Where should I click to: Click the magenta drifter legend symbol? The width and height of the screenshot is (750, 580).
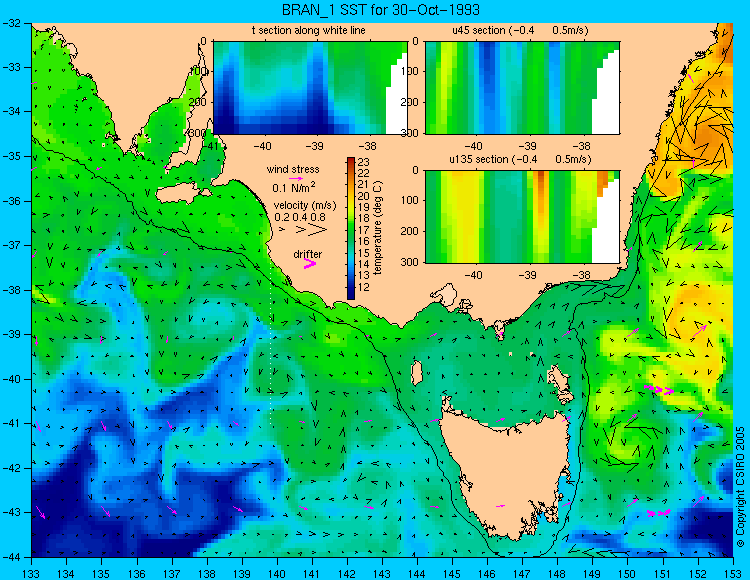(309, 264)
